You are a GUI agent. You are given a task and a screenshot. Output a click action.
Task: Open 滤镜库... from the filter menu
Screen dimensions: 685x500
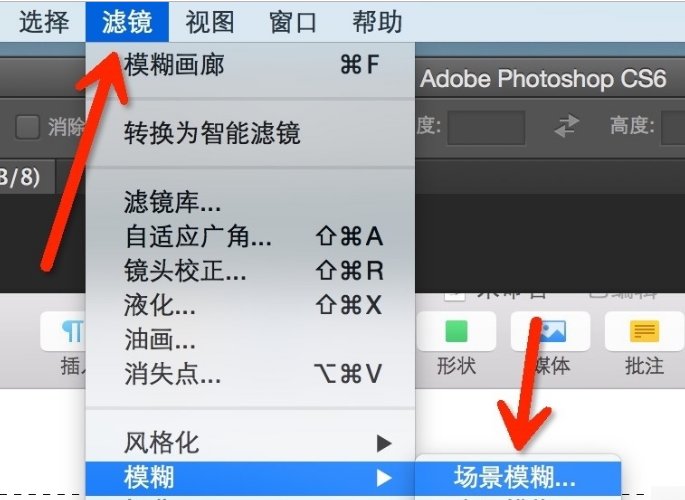point(250,202)
